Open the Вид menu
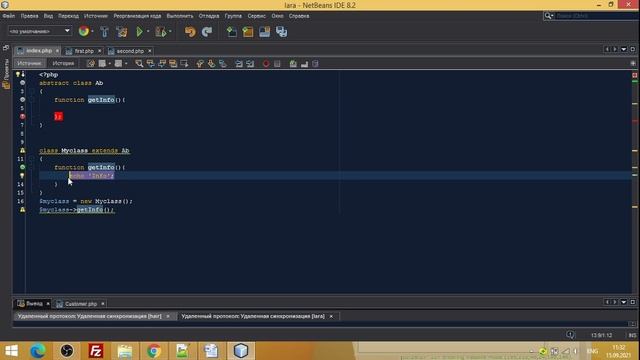 click(48, 16)
